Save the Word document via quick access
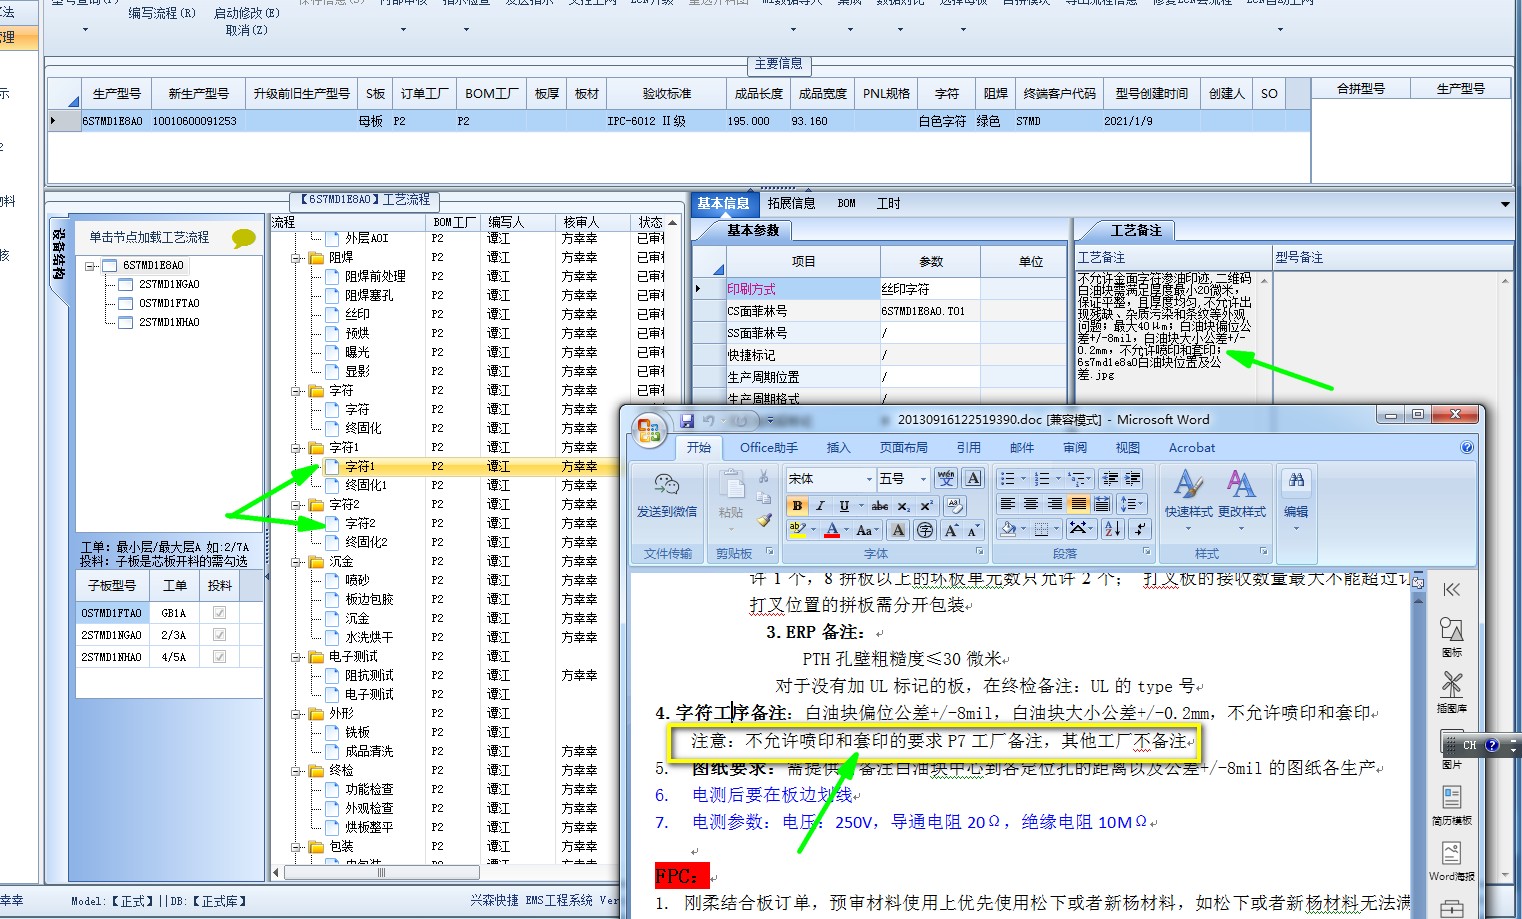The height and width of the screenshot is (919, 1522). (x=687, y=421)
